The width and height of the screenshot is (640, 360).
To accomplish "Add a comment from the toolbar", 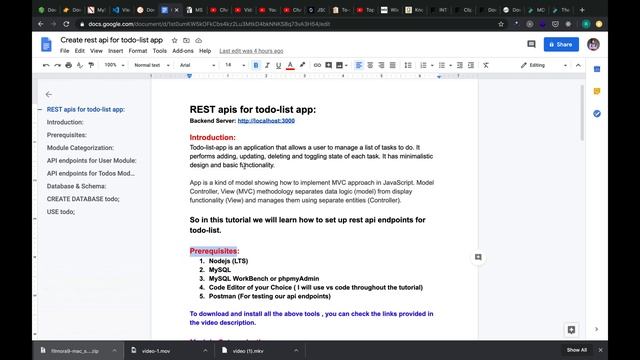I will 329,65.
